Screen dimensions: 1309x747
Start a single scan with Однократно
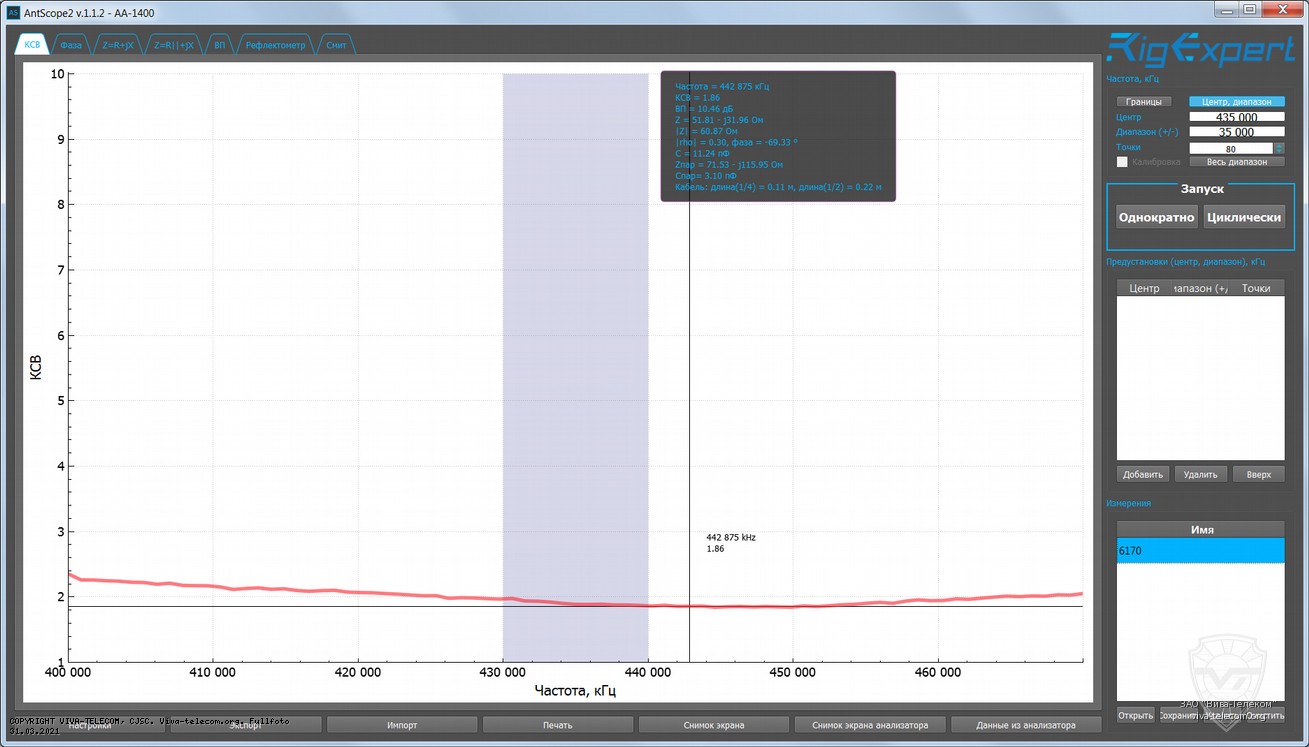tap(1156, 217)
